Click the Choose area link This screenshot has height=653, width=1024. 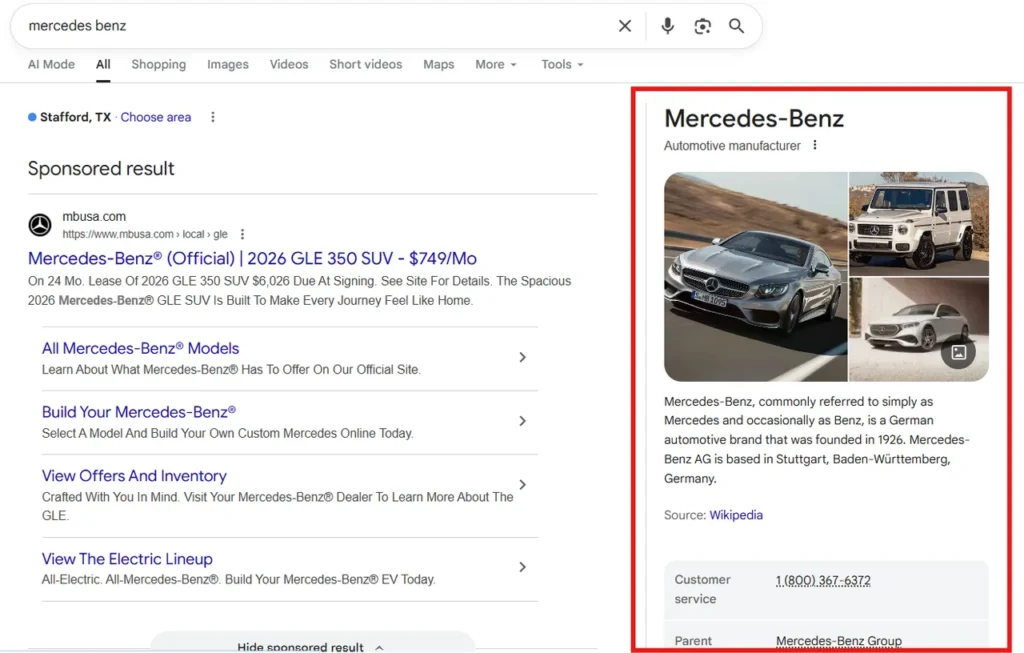tap(155, 117)
